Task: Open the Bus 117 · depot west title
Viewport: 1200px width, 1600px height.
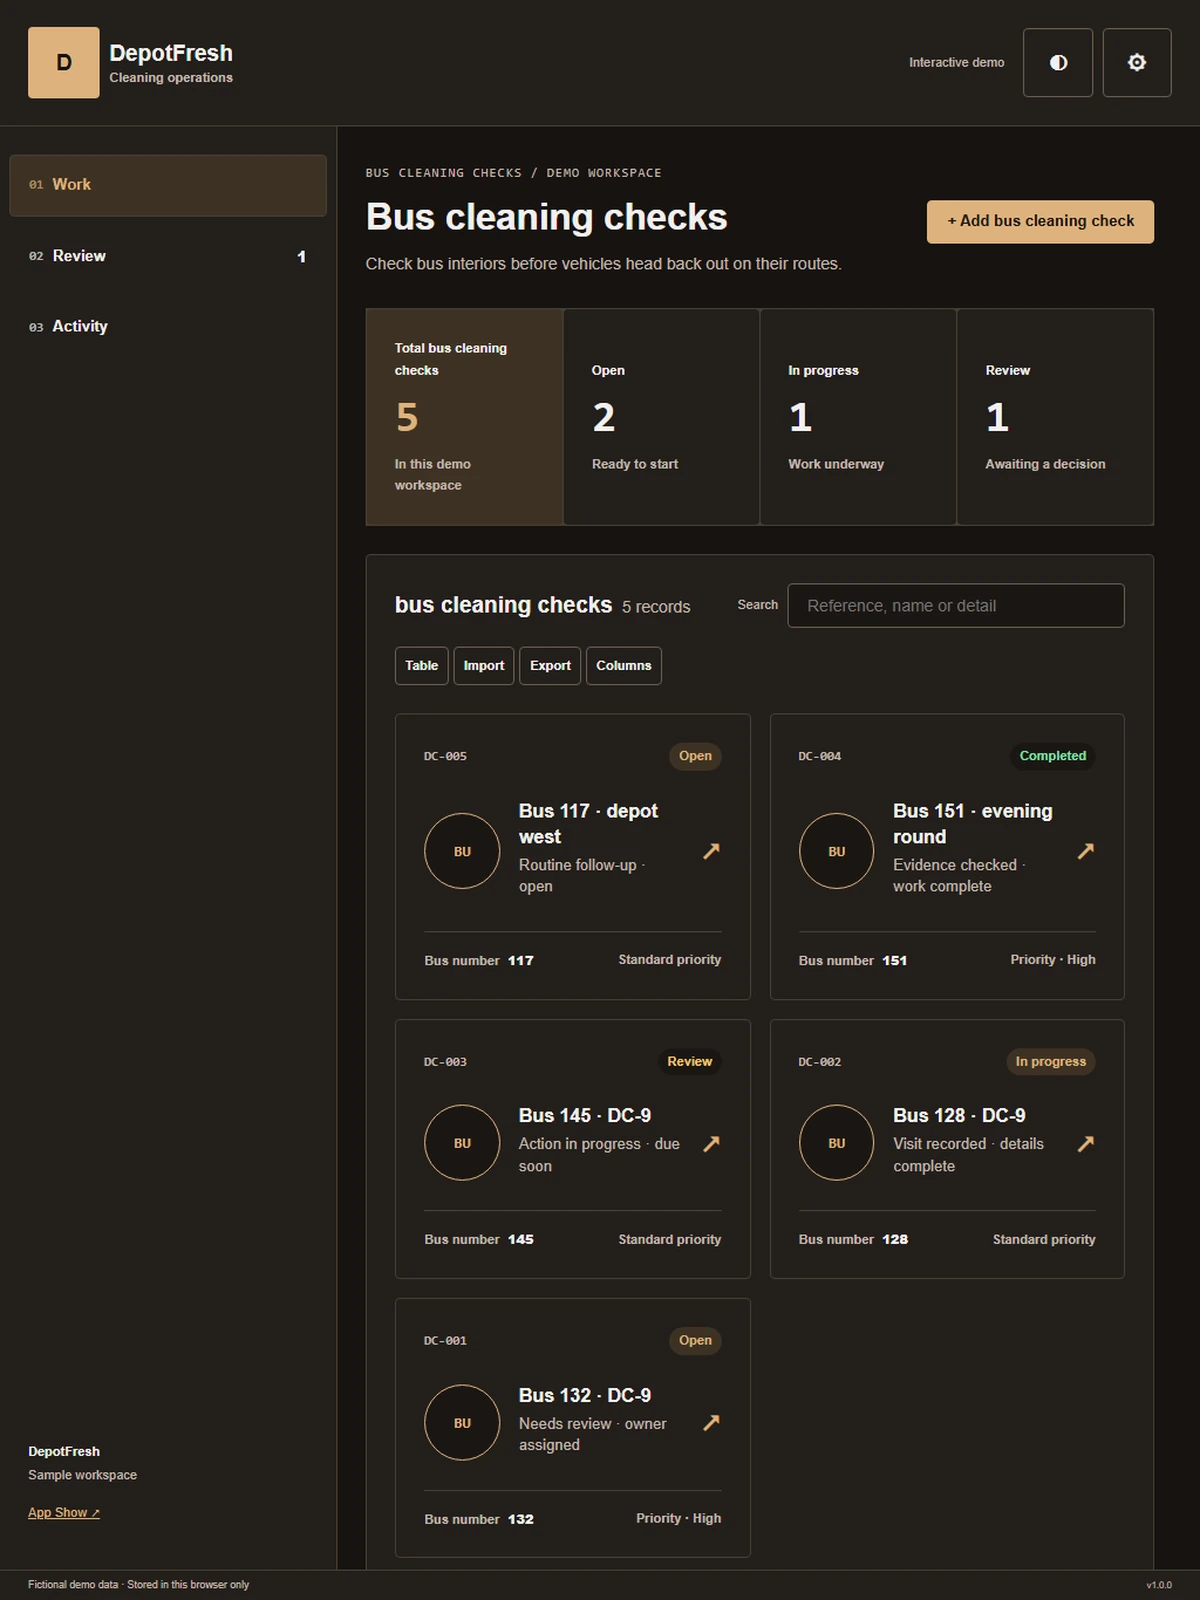Action: tap(588, 824)
